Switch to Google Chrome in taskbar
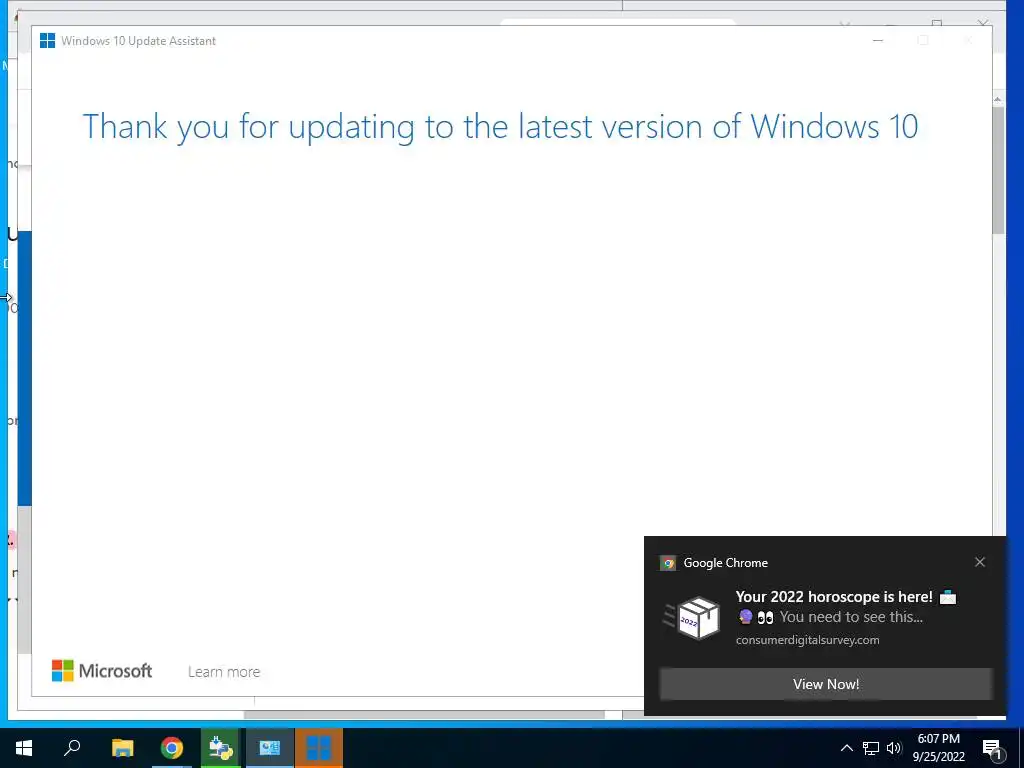This screenshot has width=1024, height=768. [172, 748]
